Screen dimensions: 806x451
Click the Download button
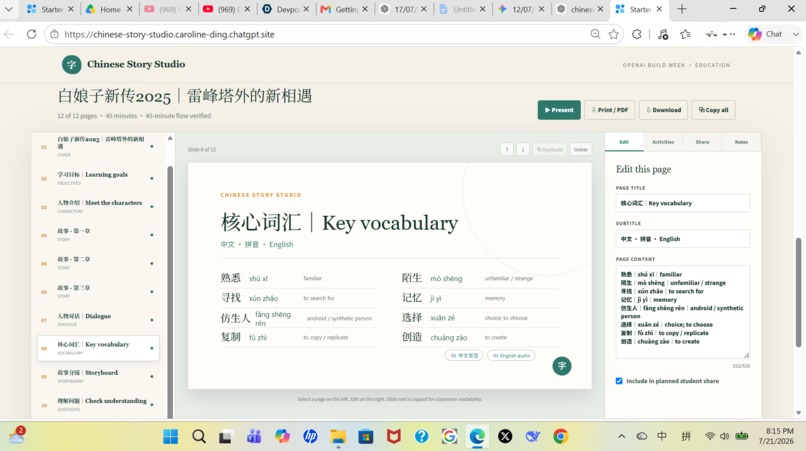[664, 110]
